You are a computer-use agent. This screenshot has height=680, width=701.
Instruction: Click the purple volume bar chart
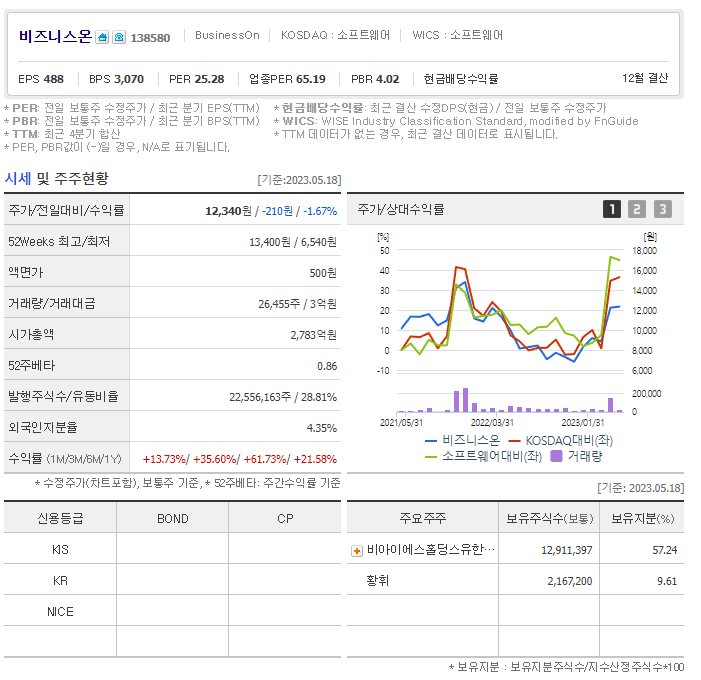(510, 401)
